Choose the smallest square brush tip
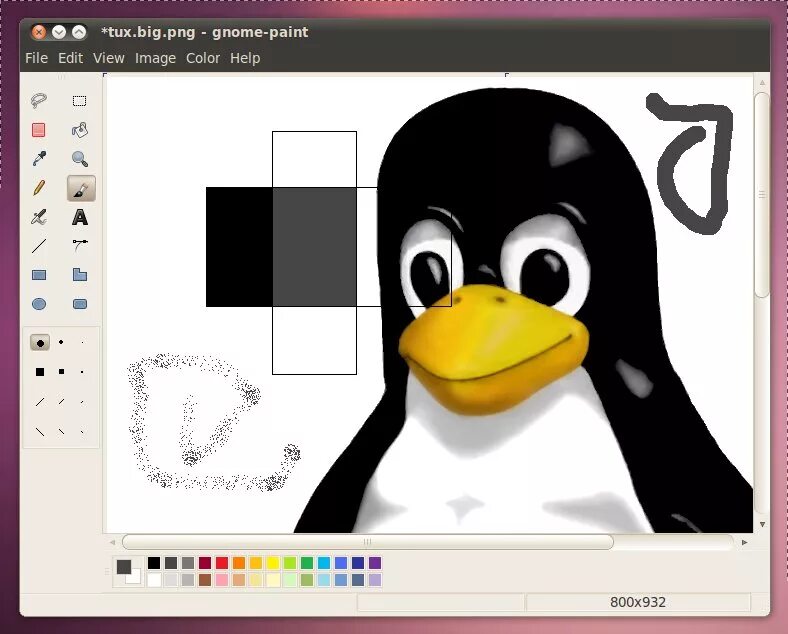The image size is (788, 634). point(82,372)
